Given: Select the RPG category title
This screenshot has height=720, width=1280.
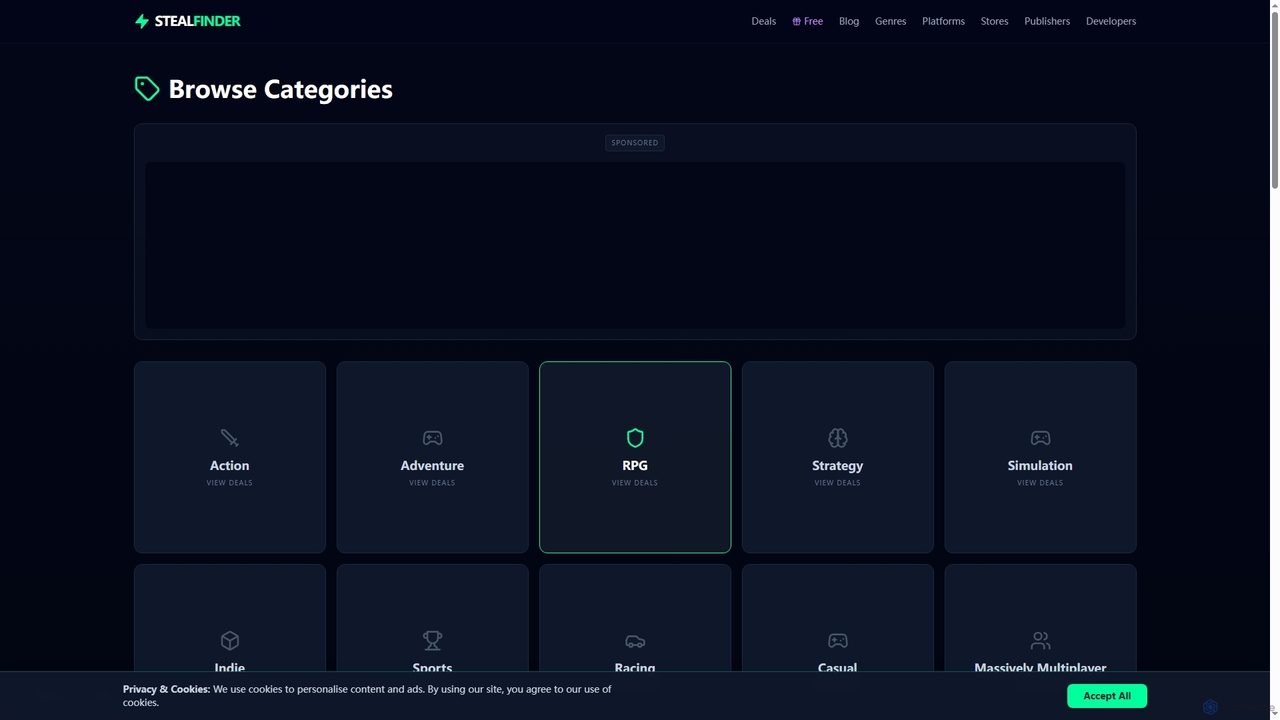Looking at the screenshot, I should point(635,465).
